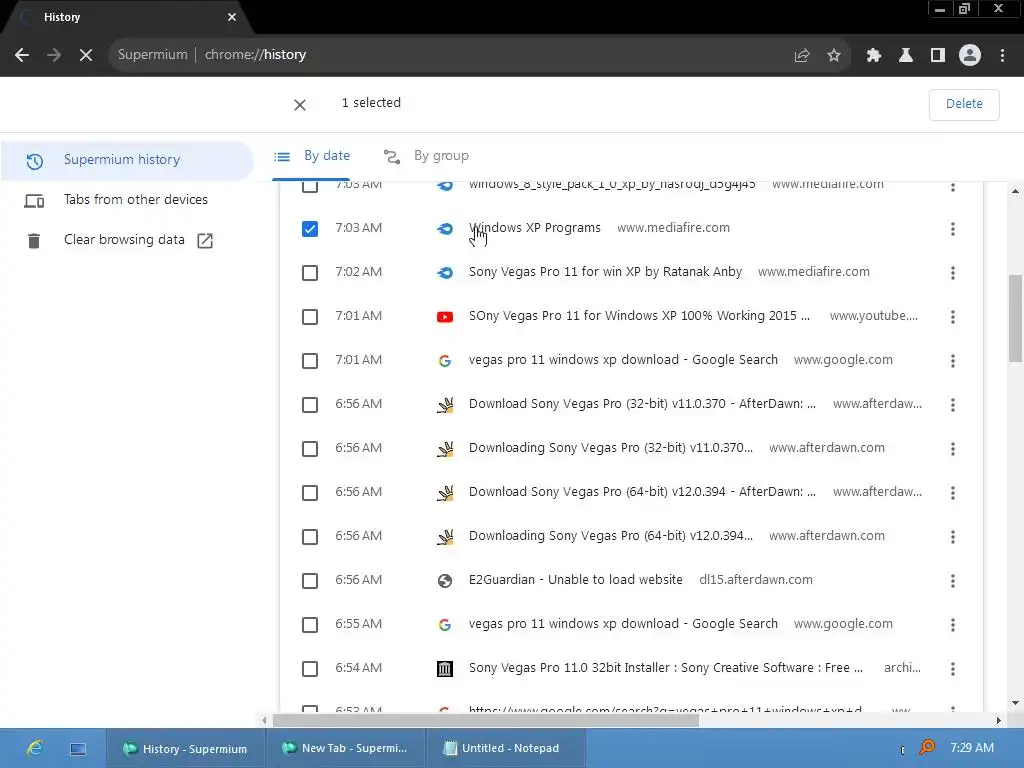The width and height of the screenshot is (1024, 768).
Task: Open more actions for the YouTube entry
Action: pyautogui.click(x=953, y=317)
